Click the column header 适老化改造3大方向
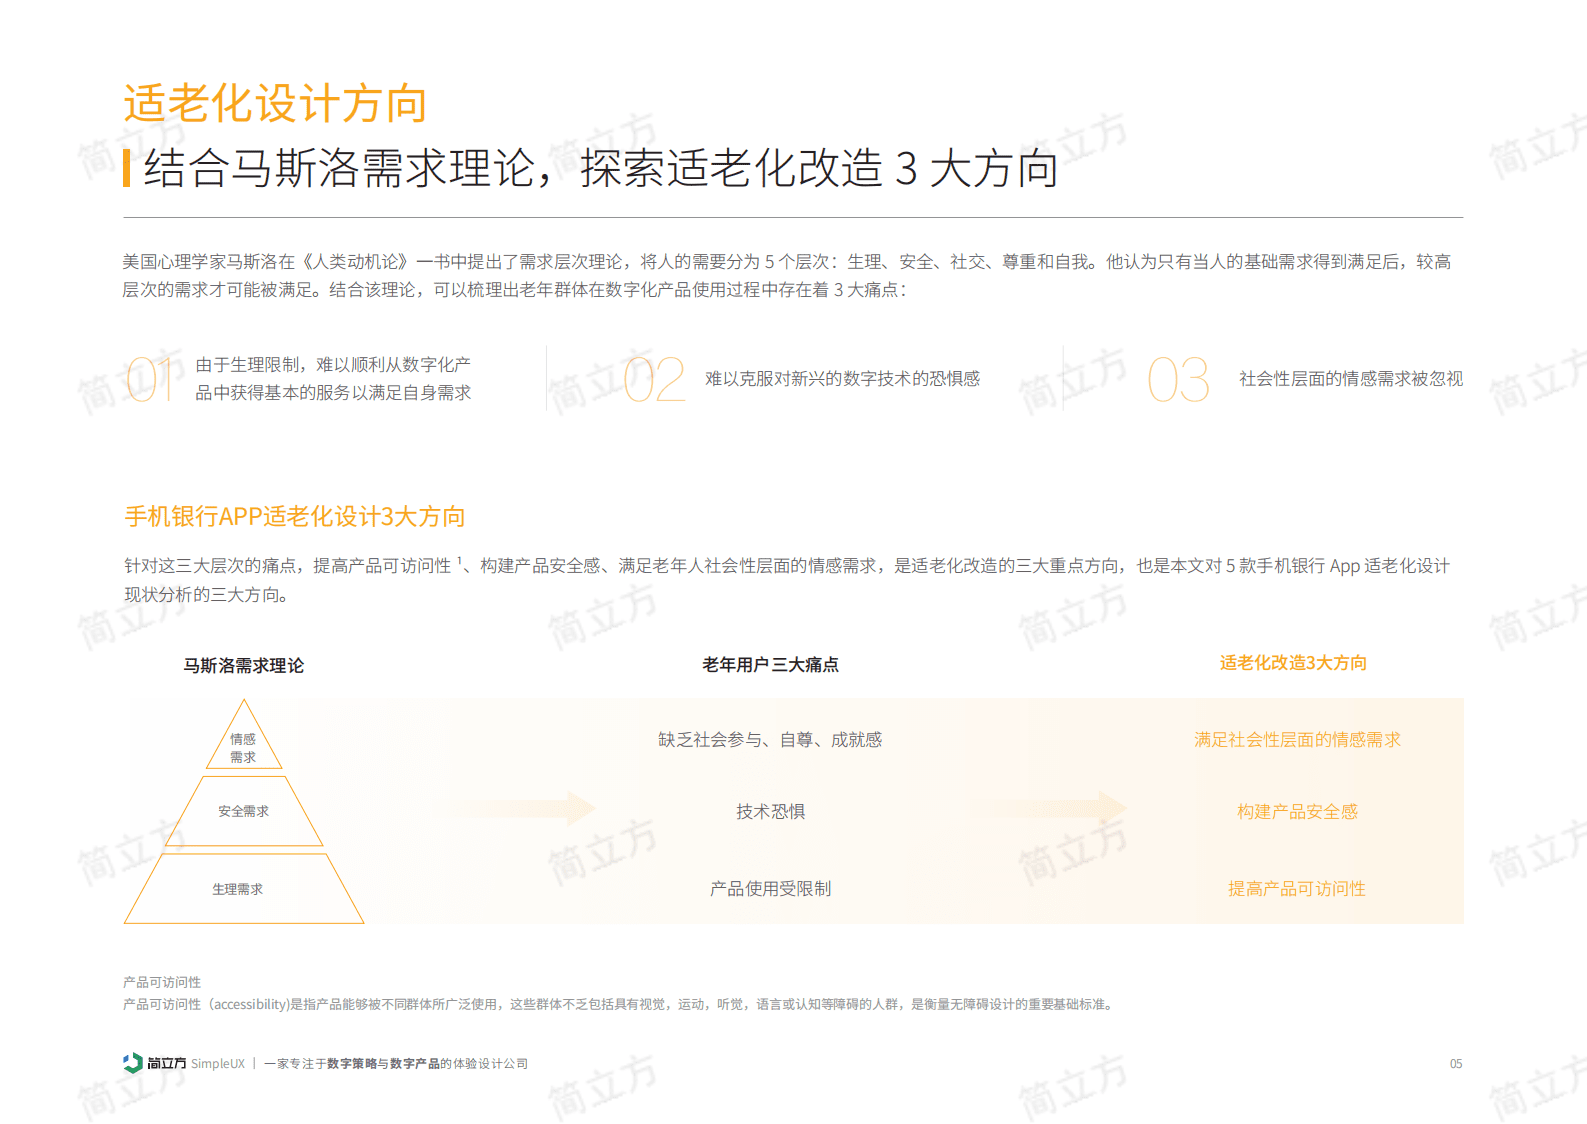This screenshot has height=1124, width=1587. coord(1293,663)
